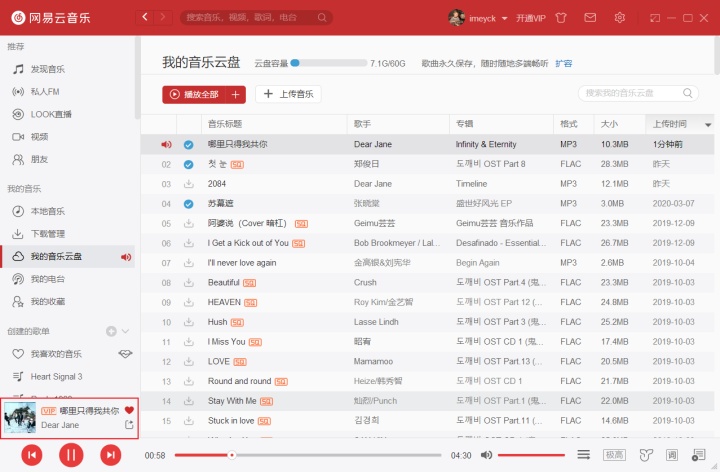720x472 pixels.
Task: Download LOVE in row 12
Action: click(188, 362)
